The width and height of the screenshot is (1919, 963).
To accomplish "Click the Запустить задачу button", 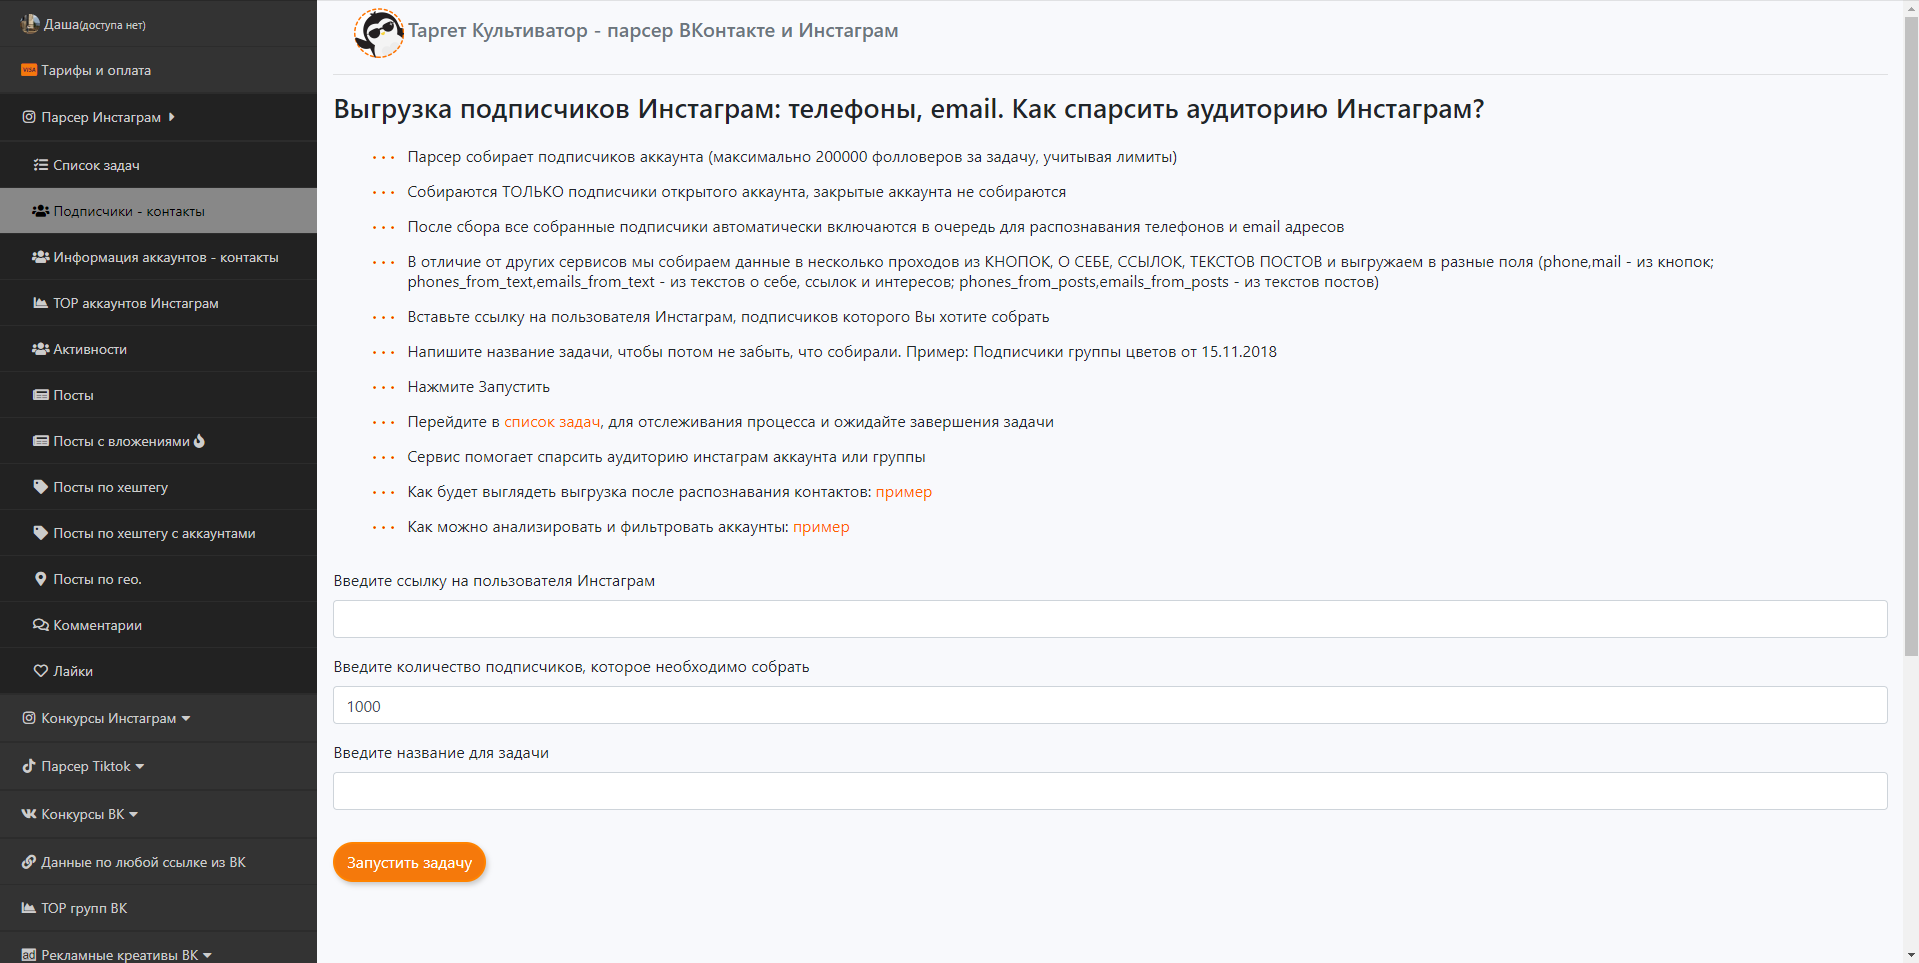I will (409, 862).
